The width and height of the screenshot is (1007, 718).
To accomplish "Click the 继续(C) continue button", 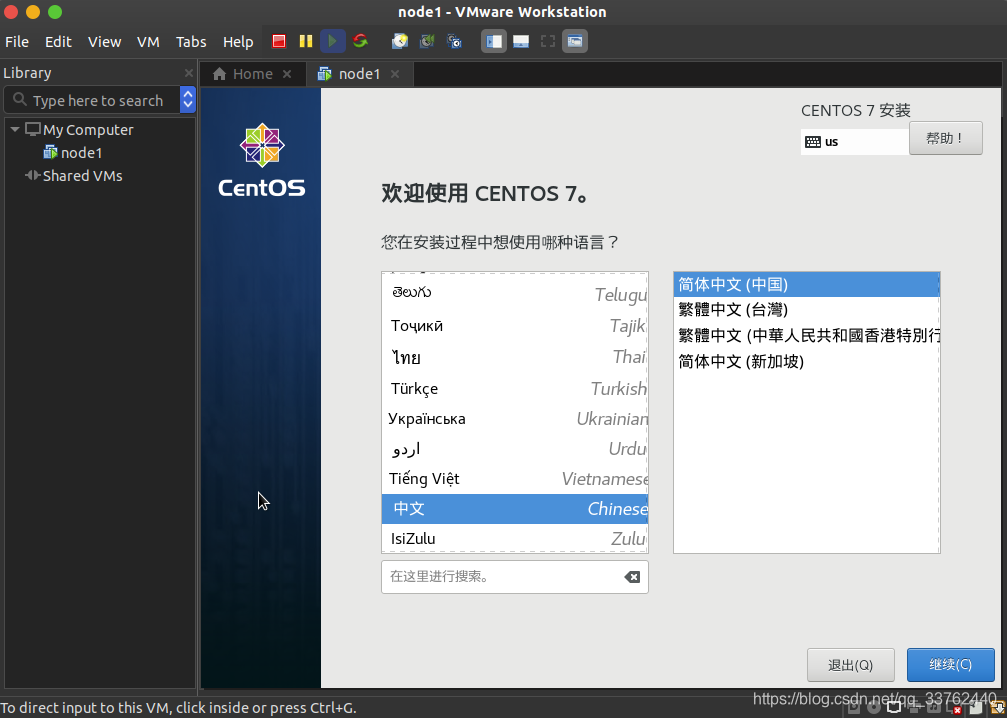I will coord(950,665).
